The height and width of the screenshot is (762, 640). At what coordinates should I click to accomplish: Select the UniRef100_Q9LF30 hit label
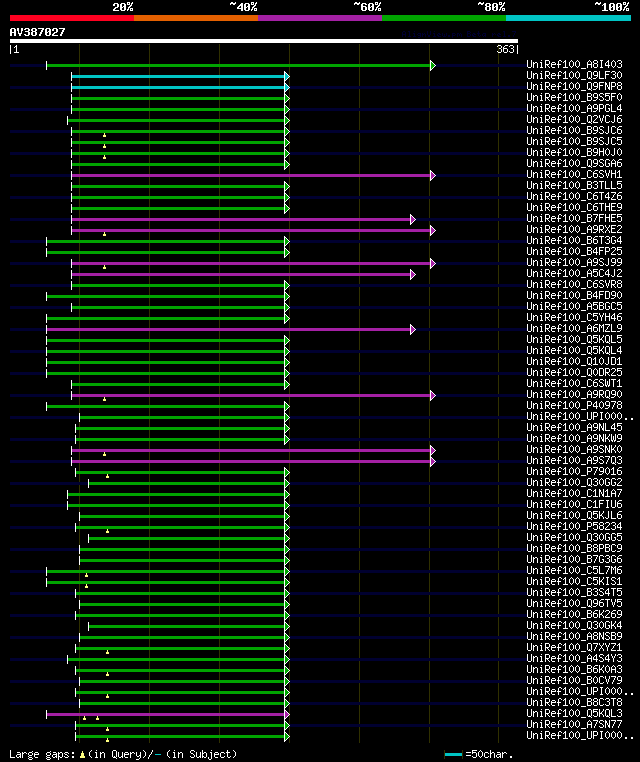coord(574,75)
